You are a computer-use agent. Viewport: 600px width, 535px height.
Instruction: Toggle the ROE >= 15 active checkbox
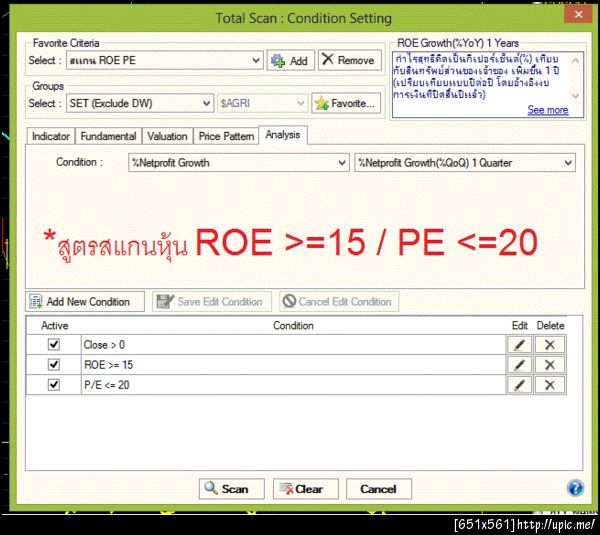[54, 364]
